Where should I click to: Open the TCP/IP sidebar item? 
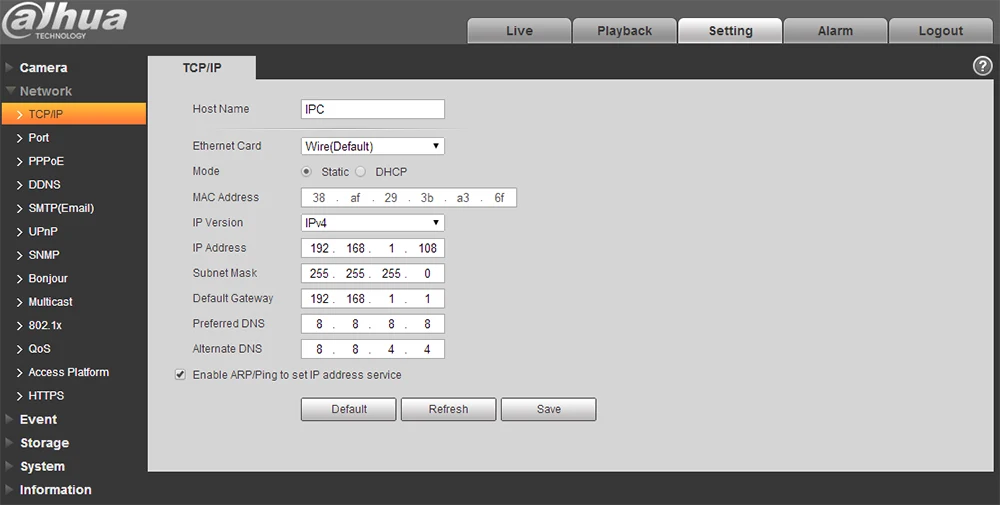click(73, 114)
